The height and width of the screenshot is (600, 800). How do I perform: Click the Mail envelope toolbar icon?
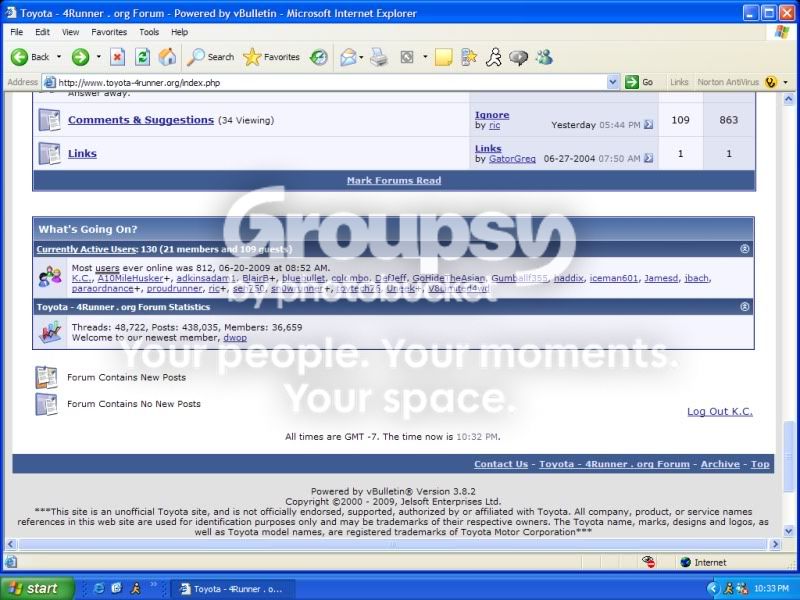(348, 57)
